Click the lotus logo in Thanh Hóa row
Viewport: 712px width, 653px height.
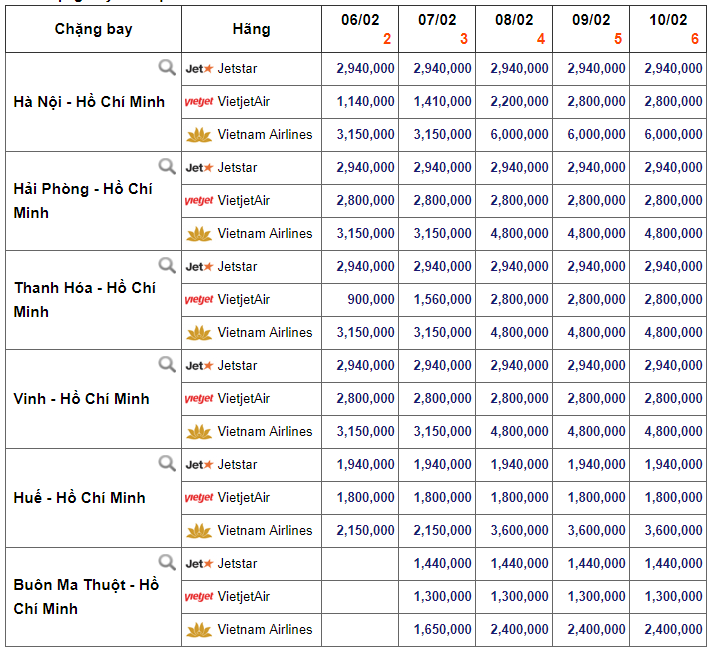199,333
